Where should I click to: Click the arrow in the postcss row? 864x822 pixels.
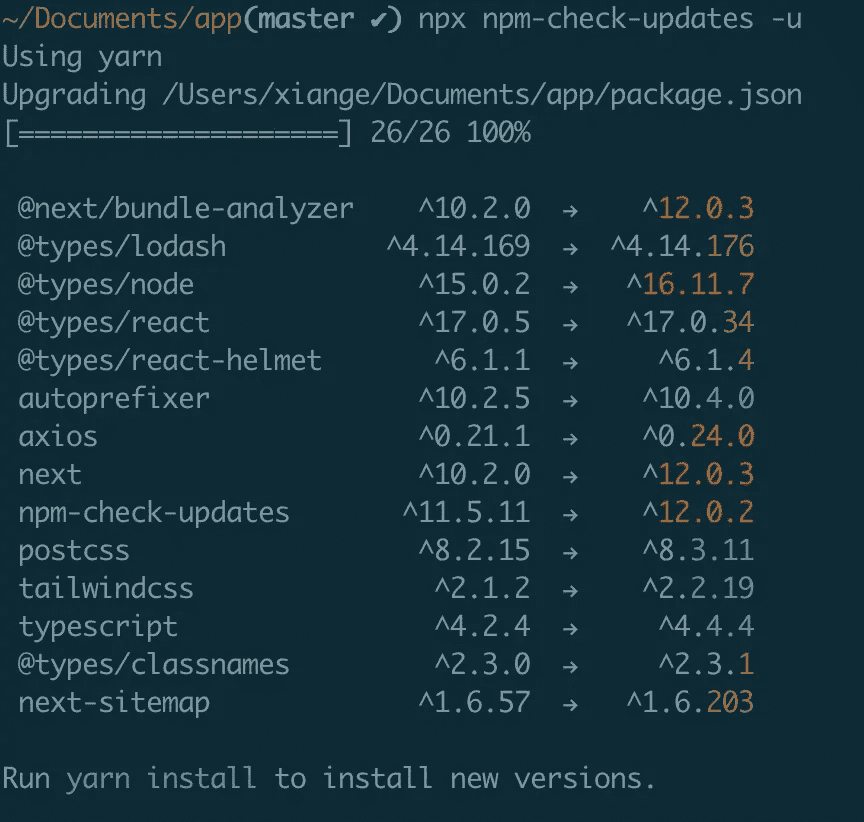point(570,551)
